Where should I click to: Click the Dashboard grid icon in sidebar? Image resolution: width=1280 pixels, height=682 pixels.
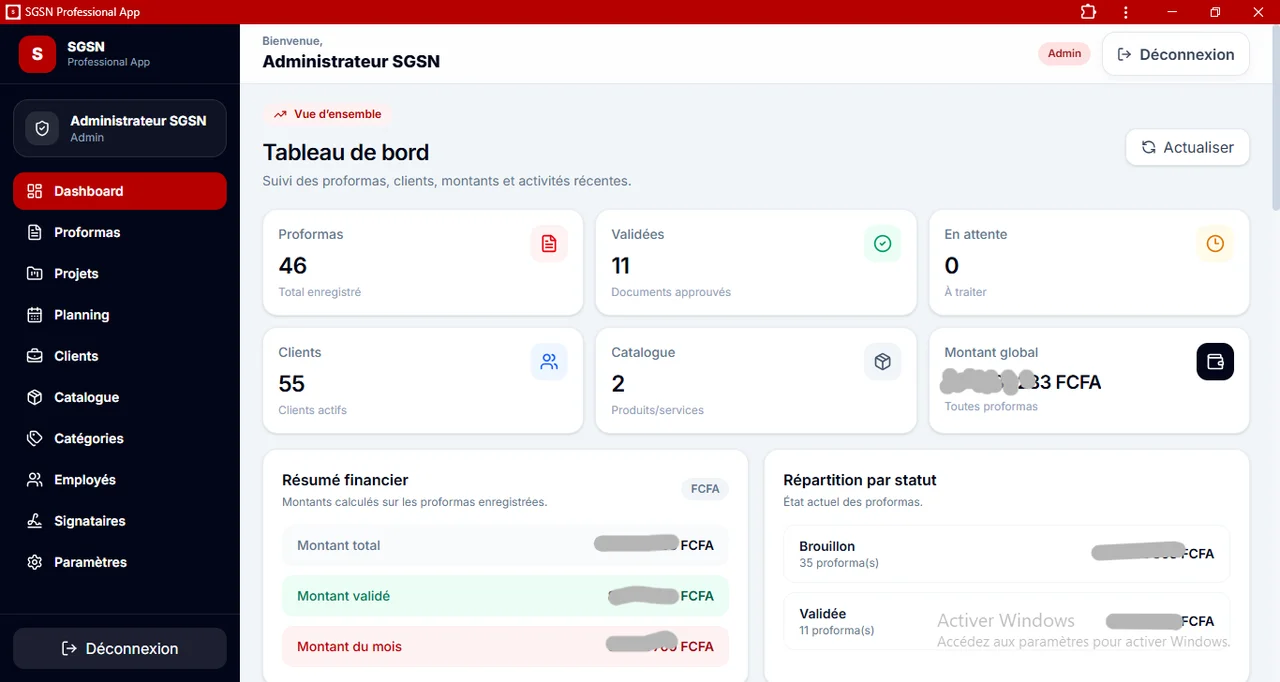pyautogui.click(x=35, y=191)
